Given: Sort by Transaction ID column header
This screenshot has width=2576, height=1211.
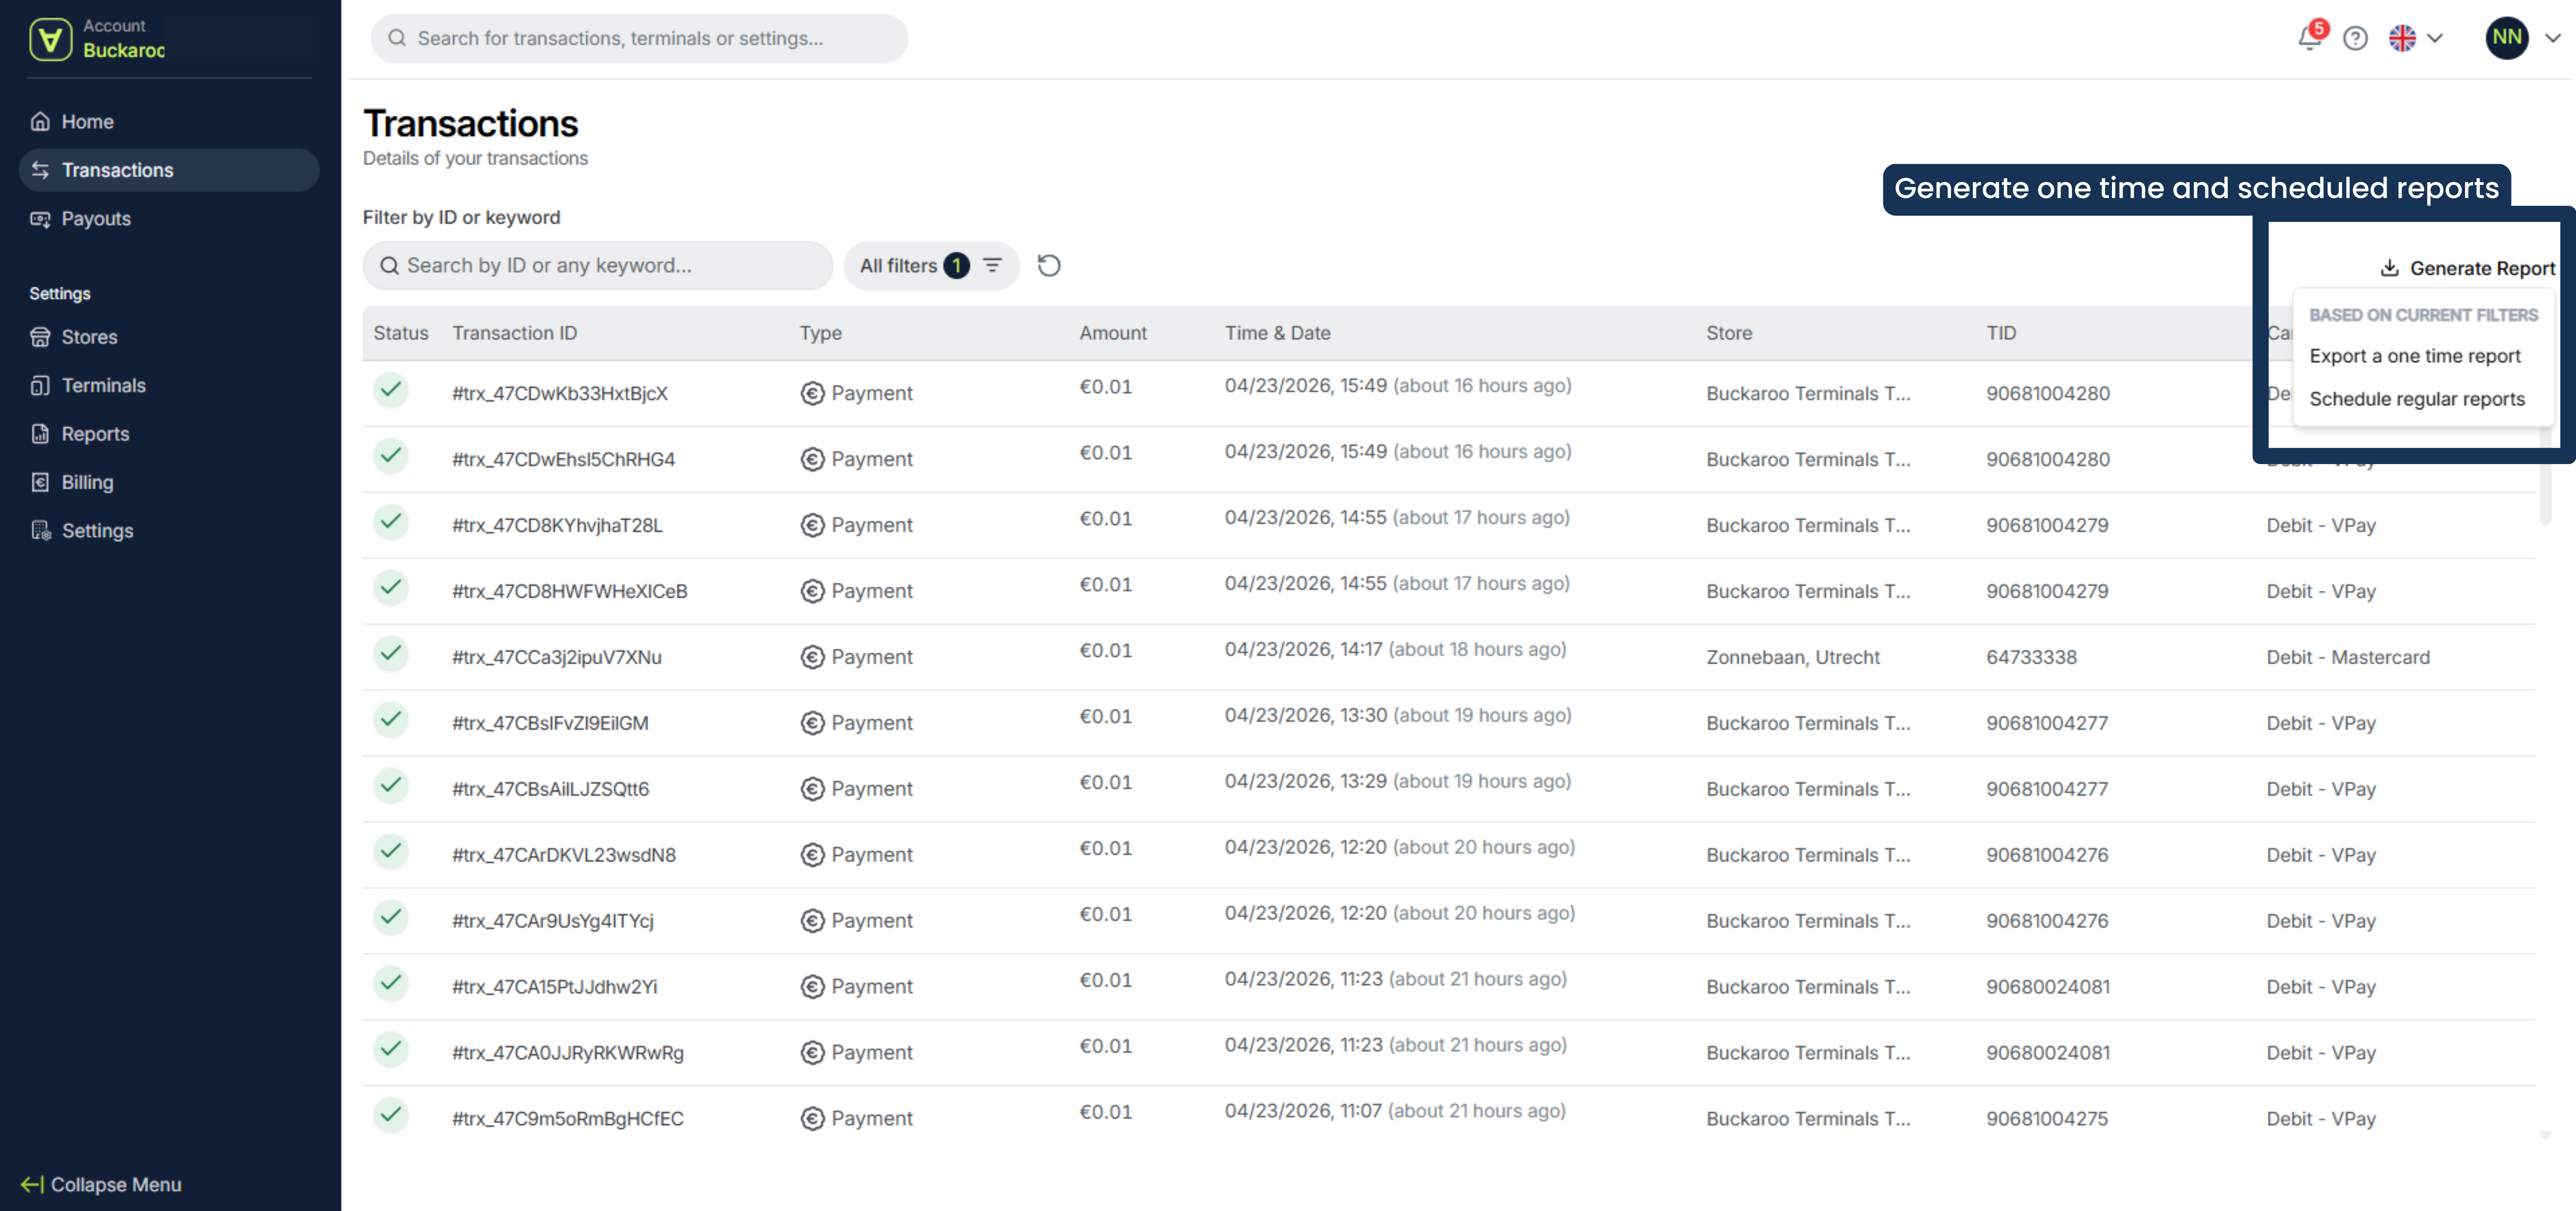Looking at the screenshot, I should click(x=514, y=333).
